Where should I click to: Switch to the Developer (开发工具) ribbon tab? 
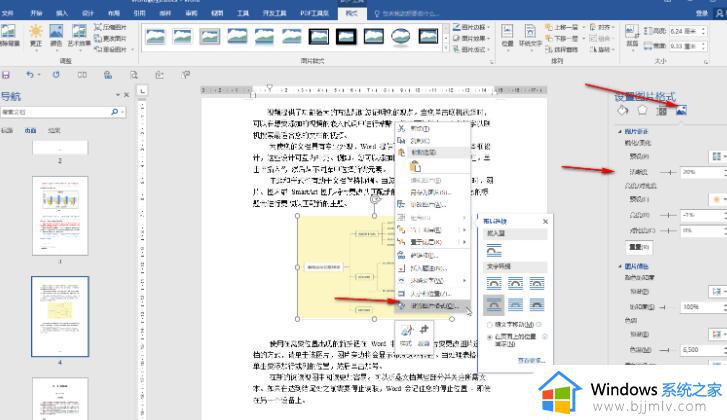(x=275, y=13)
